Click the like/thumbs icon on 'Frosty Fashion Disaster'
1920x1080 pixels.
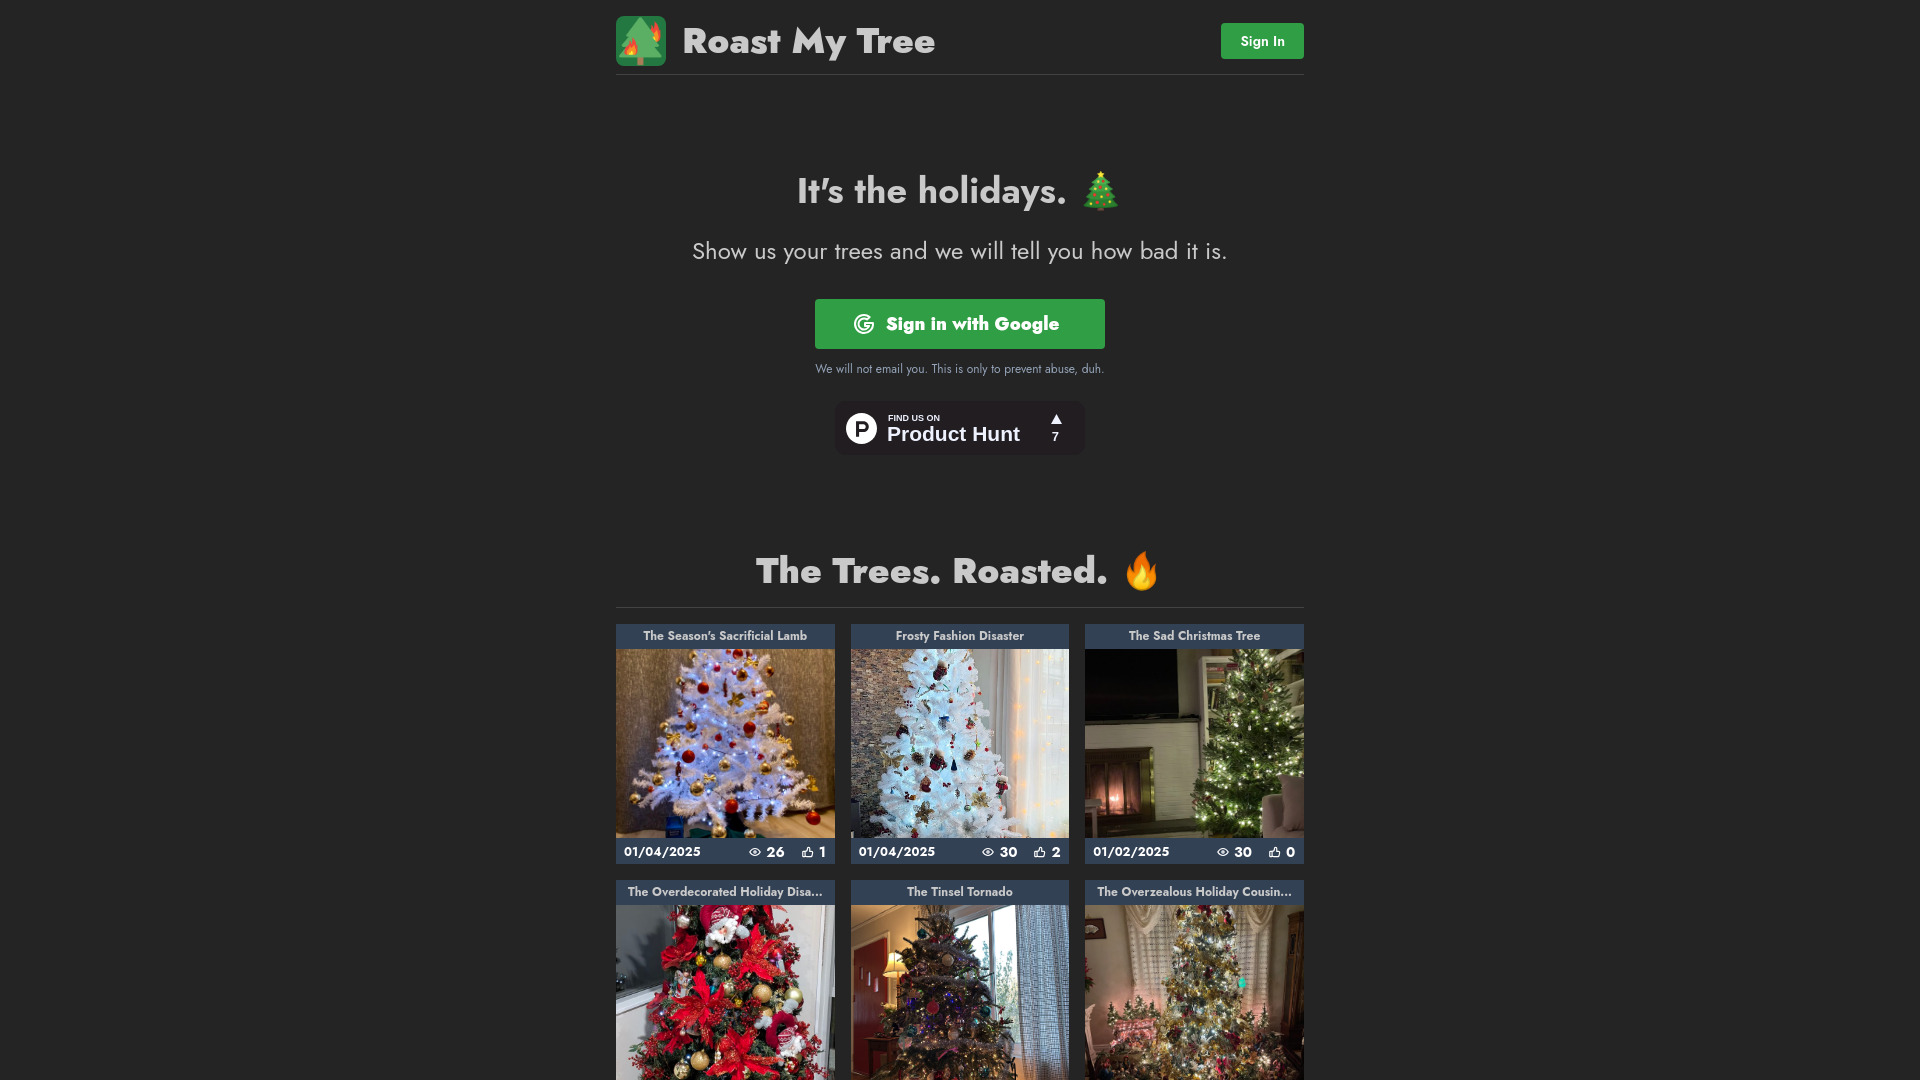[x=1039, y=851]
